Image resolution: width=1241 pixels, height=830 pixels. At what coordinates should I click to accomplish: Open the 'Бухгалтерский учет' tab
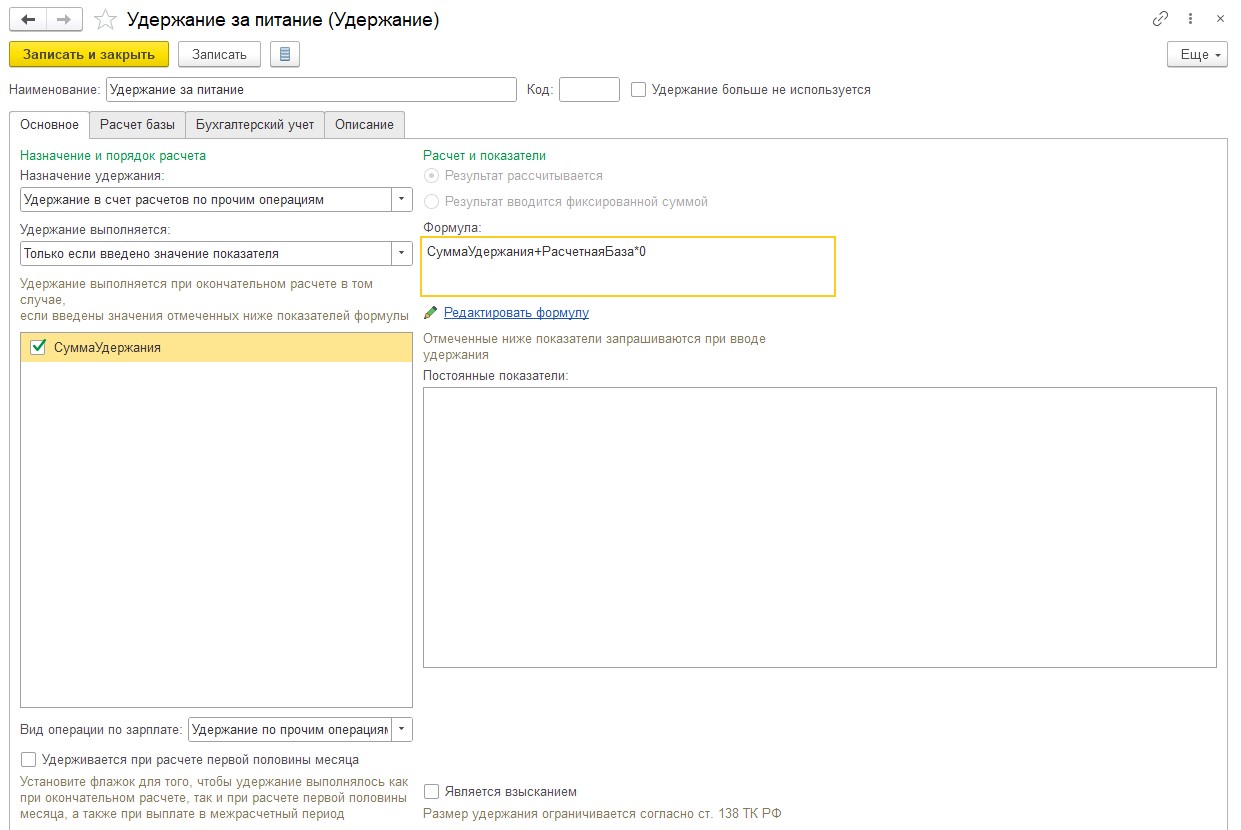(x=255, y=125)
